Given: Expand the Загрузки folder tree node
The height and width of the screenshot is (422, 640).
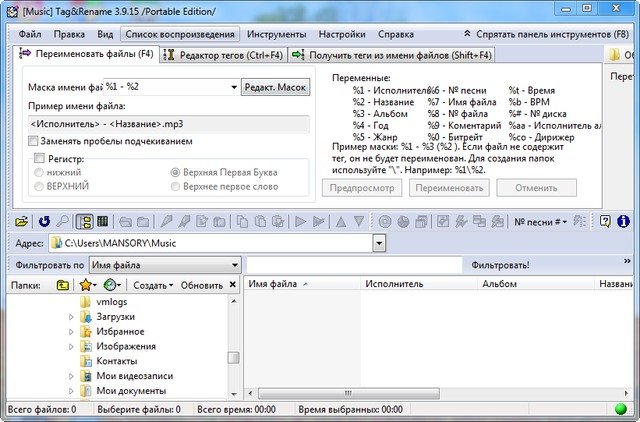Looking at the screenshot, I should click(71, 317).
